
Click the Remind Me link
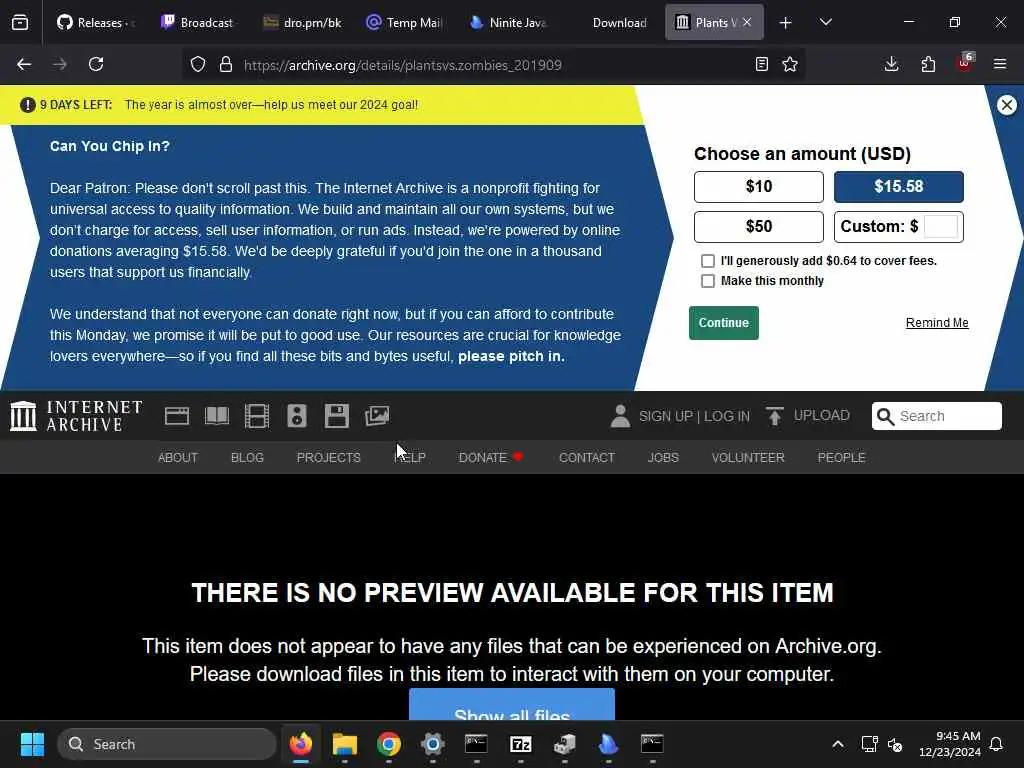click(936, 323)
